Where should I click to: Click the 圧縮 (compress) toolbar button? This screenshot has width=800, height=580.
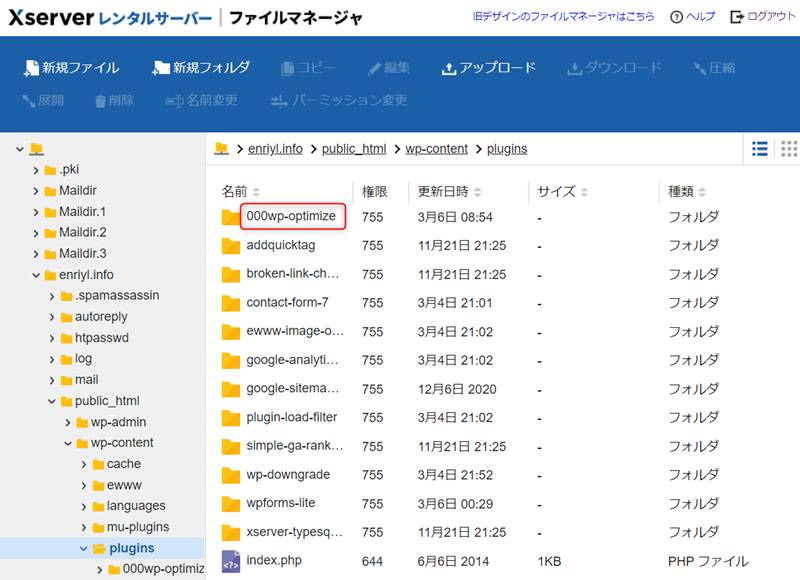(x=714, y=68)
